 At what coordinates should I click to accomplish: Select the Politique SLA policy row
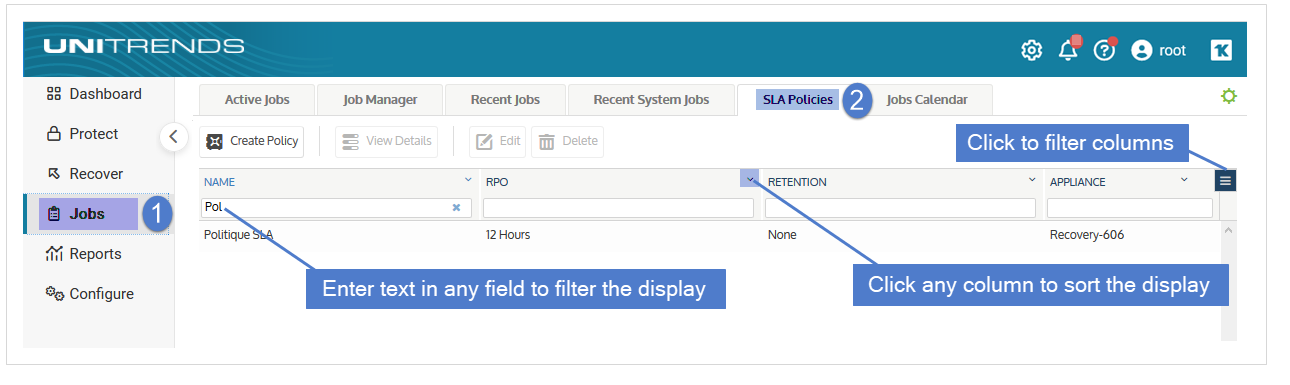[x=710, y=235]
